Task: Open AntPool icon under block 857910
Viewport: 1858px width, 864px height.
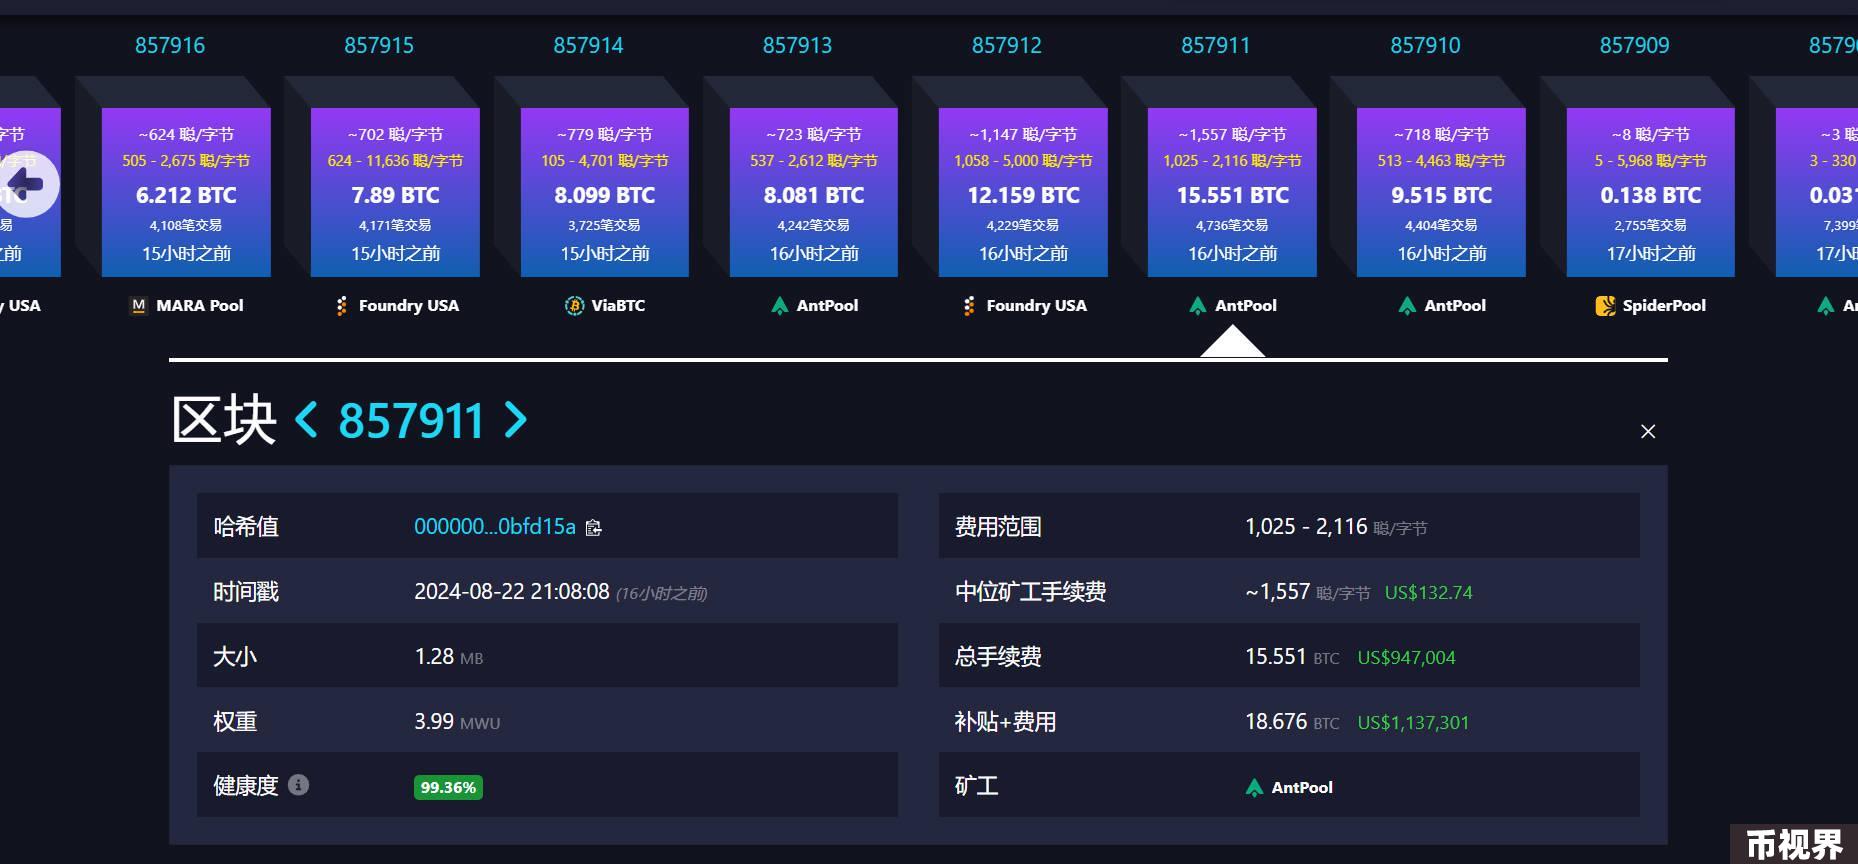Action: coord(1407,305)
